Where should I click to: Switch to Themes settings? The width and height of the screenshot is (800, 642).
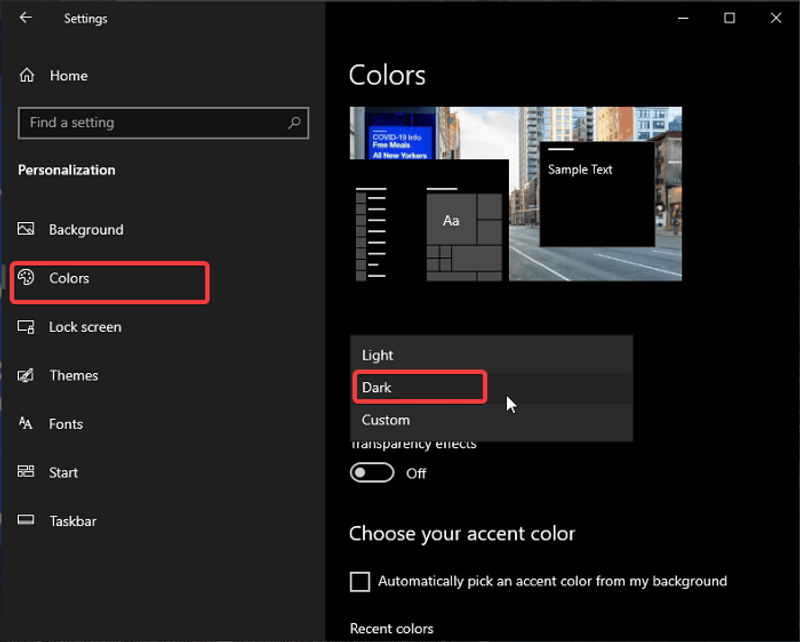pos(74,376)
